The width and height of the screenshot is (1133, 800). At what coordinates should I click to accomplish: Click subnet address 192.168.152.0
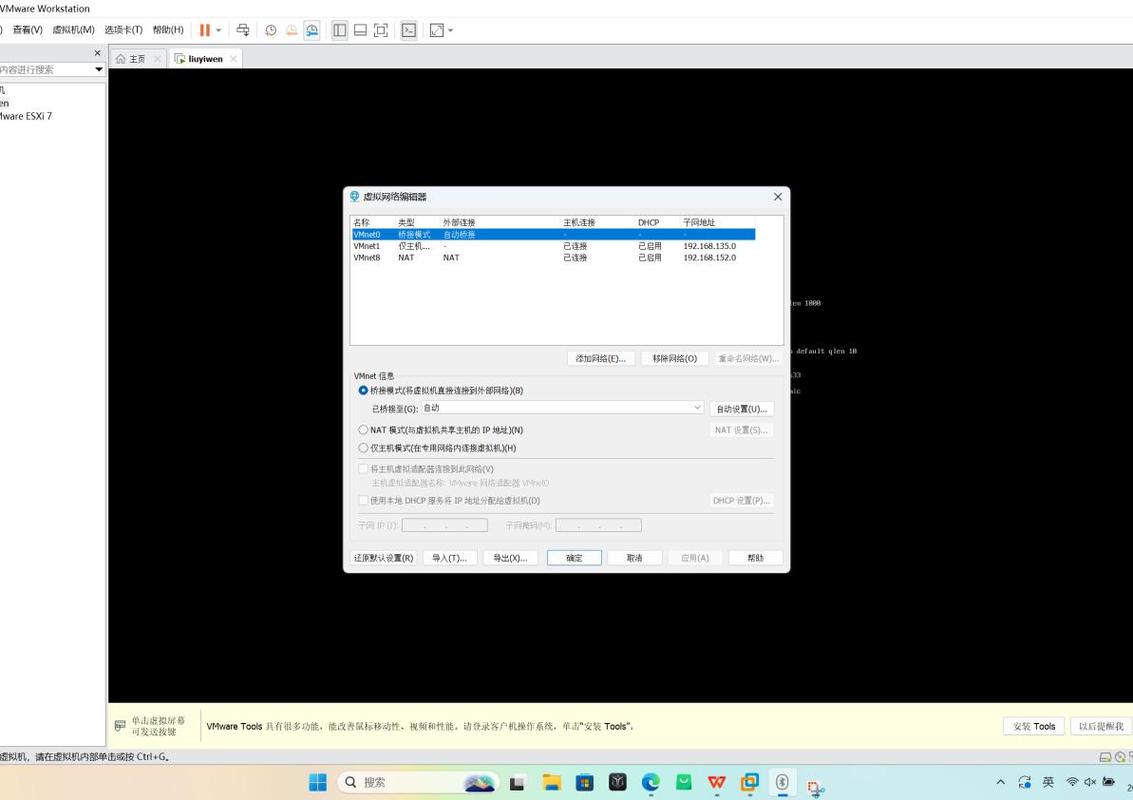coord(710,257)
